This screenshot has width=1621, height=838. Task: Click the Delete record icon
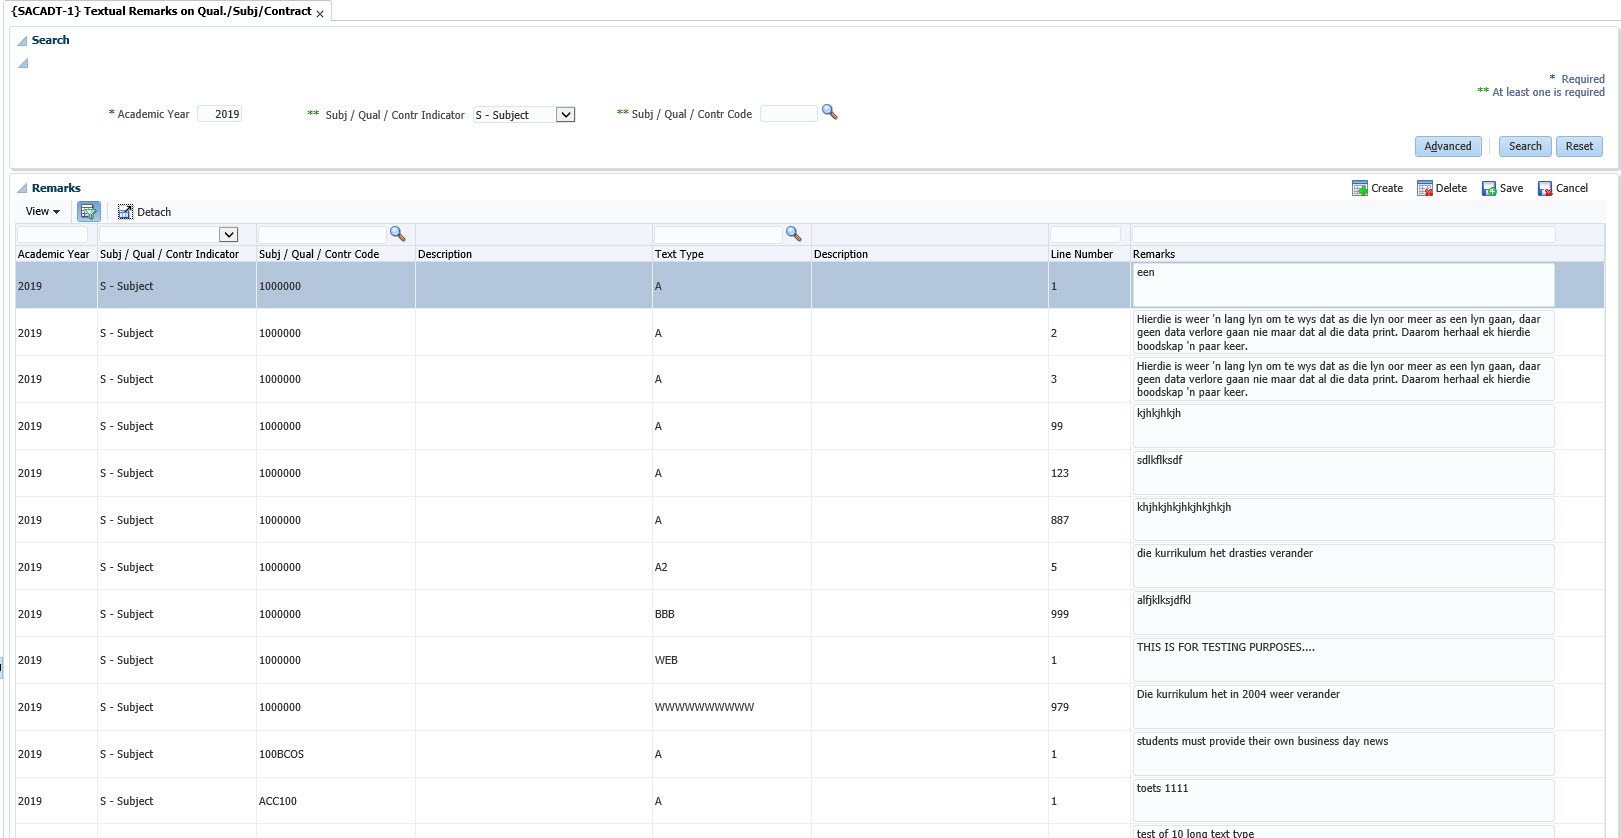pos(1425,188)
